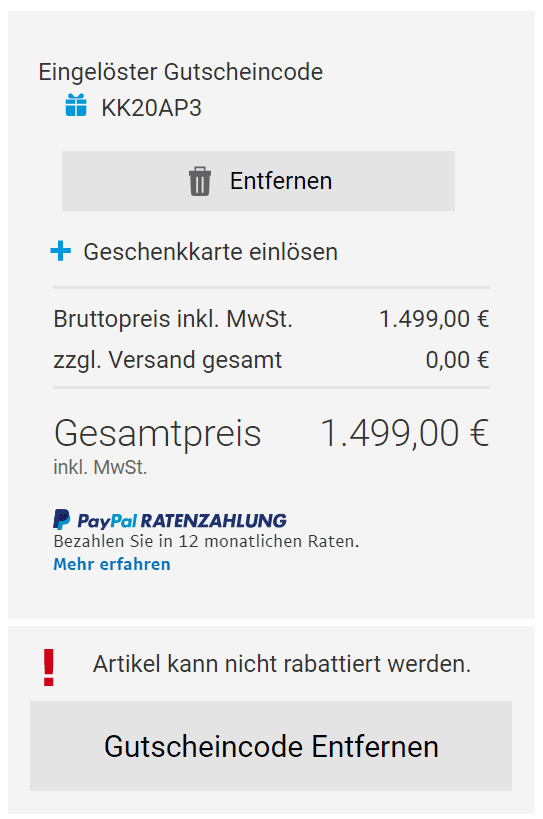543x819 pixels.
Task: Click the red exclamation mark warning icon
Action: pos(49,667)
